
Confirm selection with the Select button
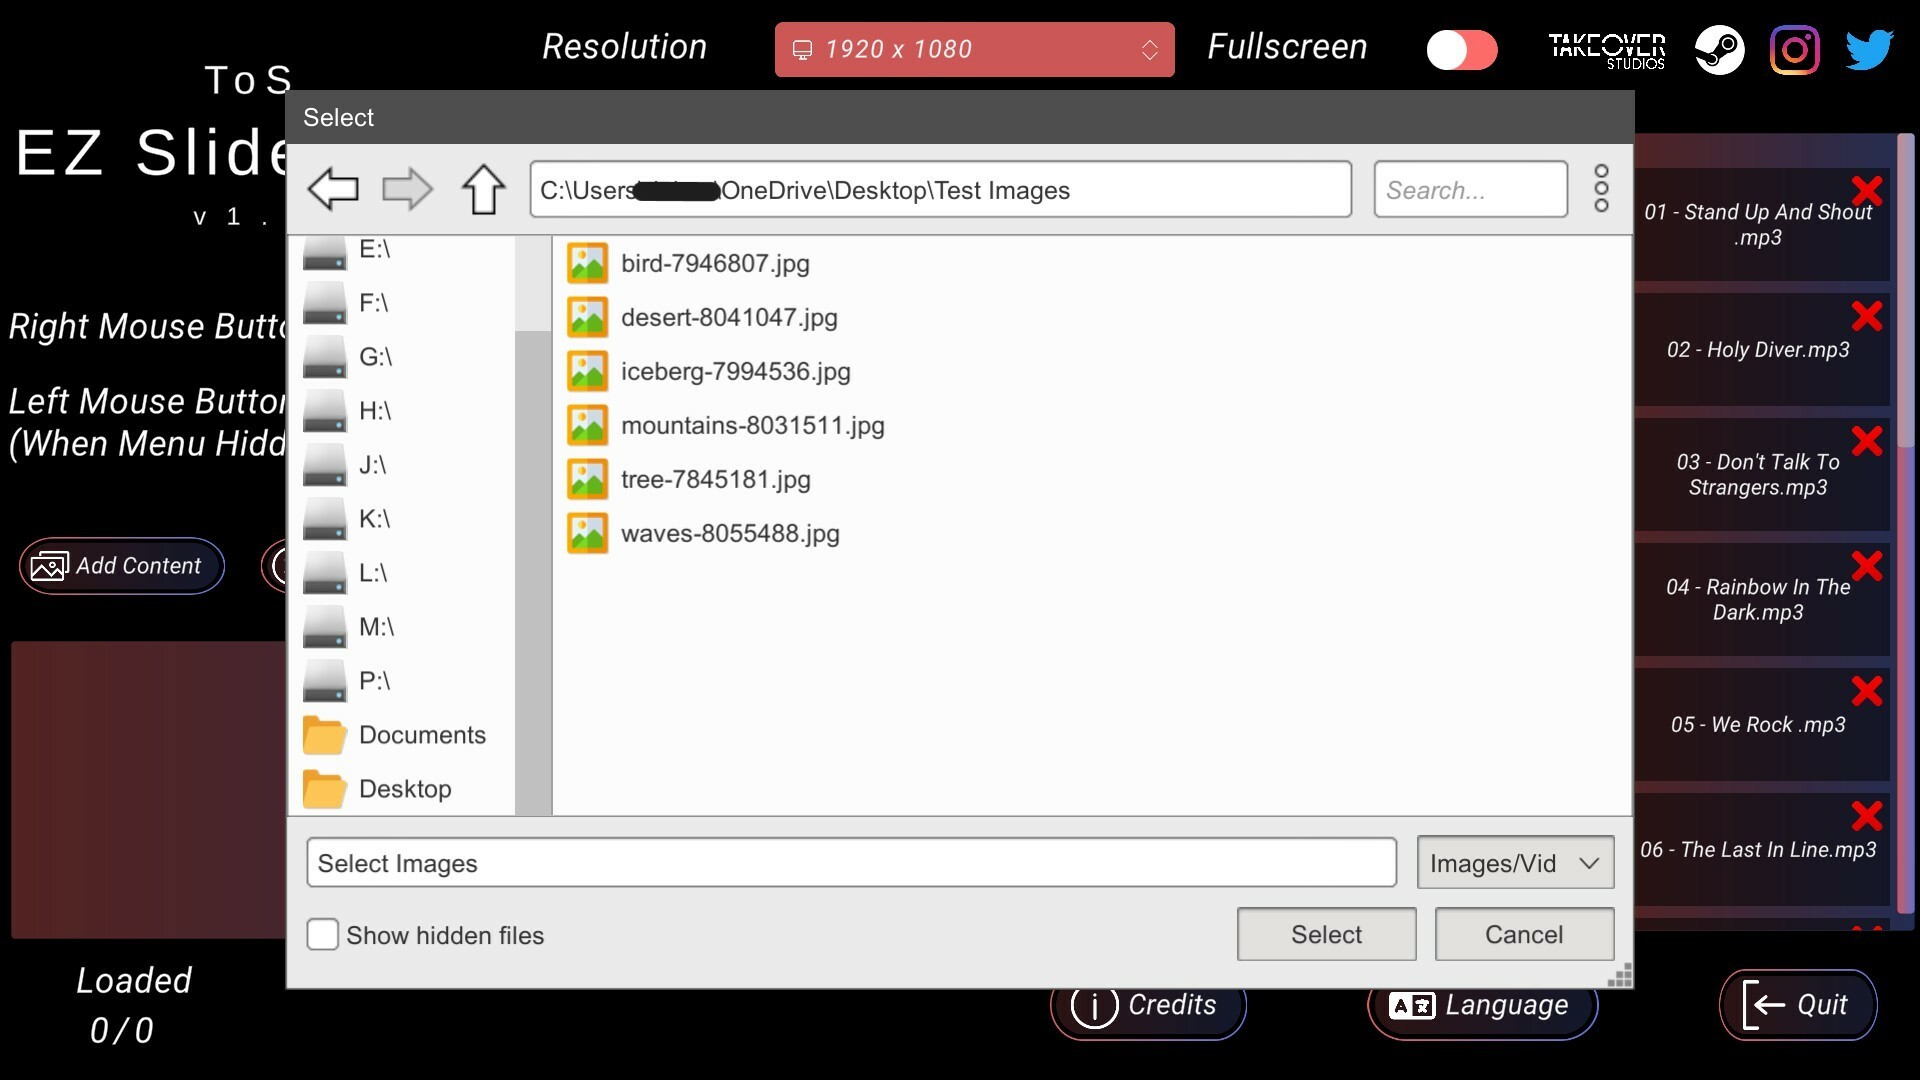click(x=1326, y=934)
